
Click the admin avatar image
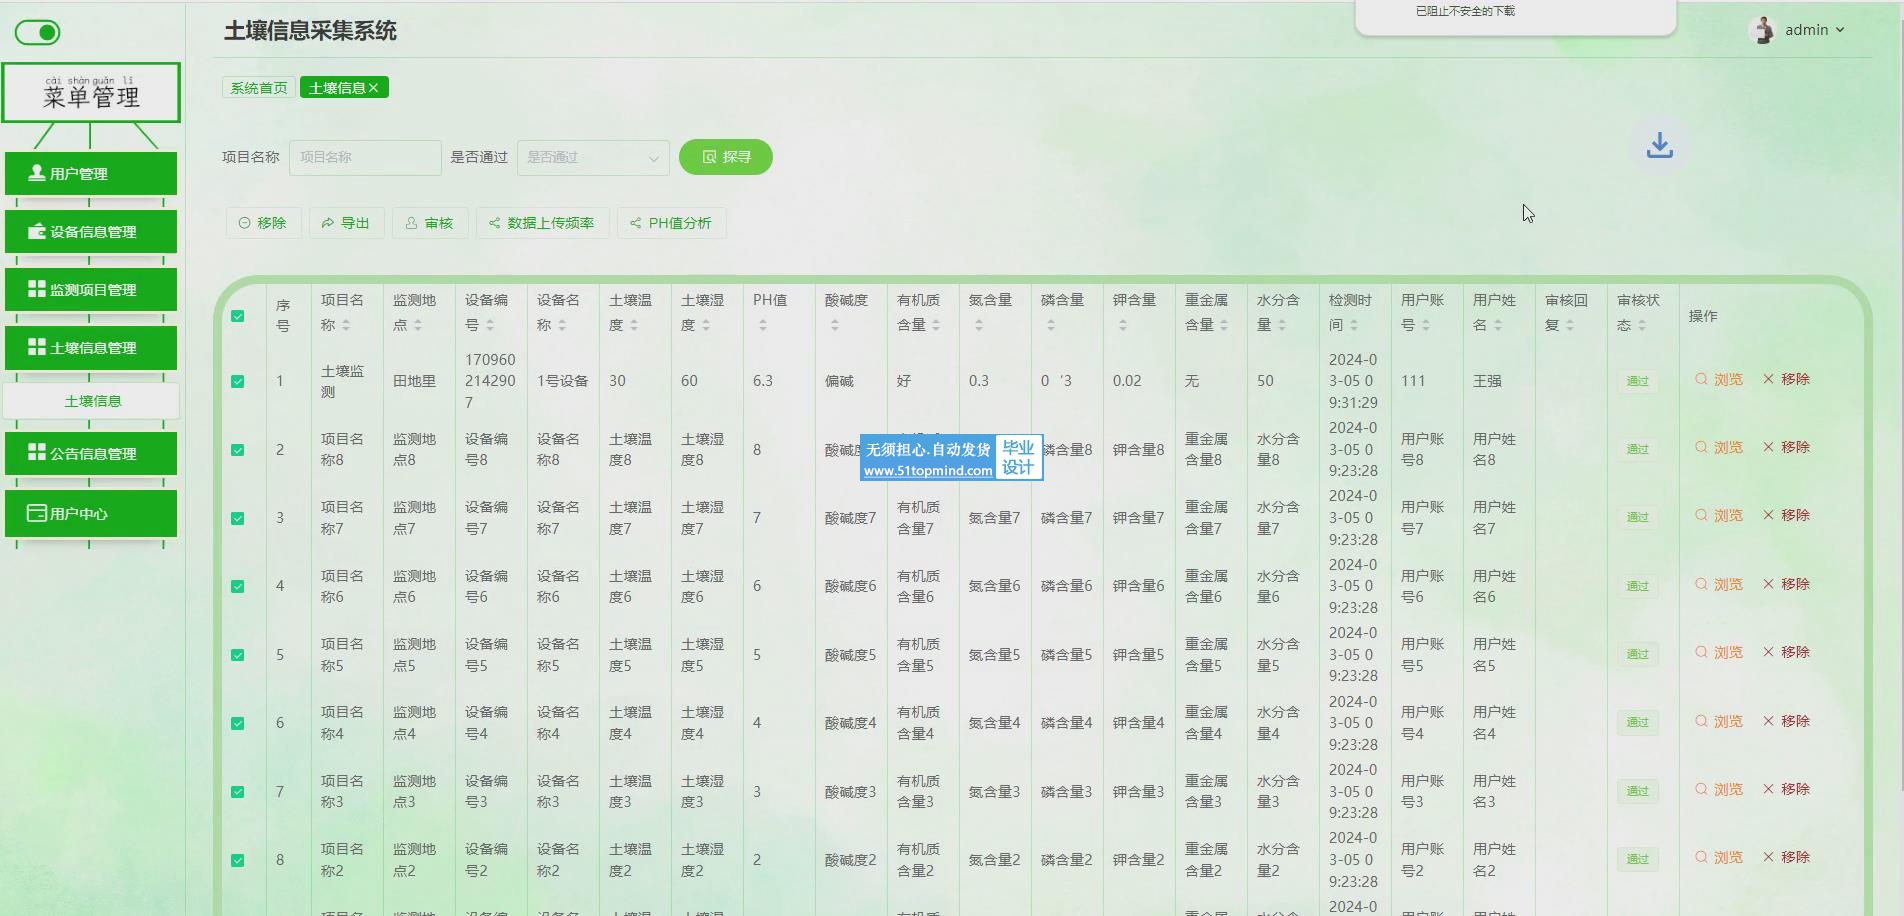click(x=1763, y=30)
